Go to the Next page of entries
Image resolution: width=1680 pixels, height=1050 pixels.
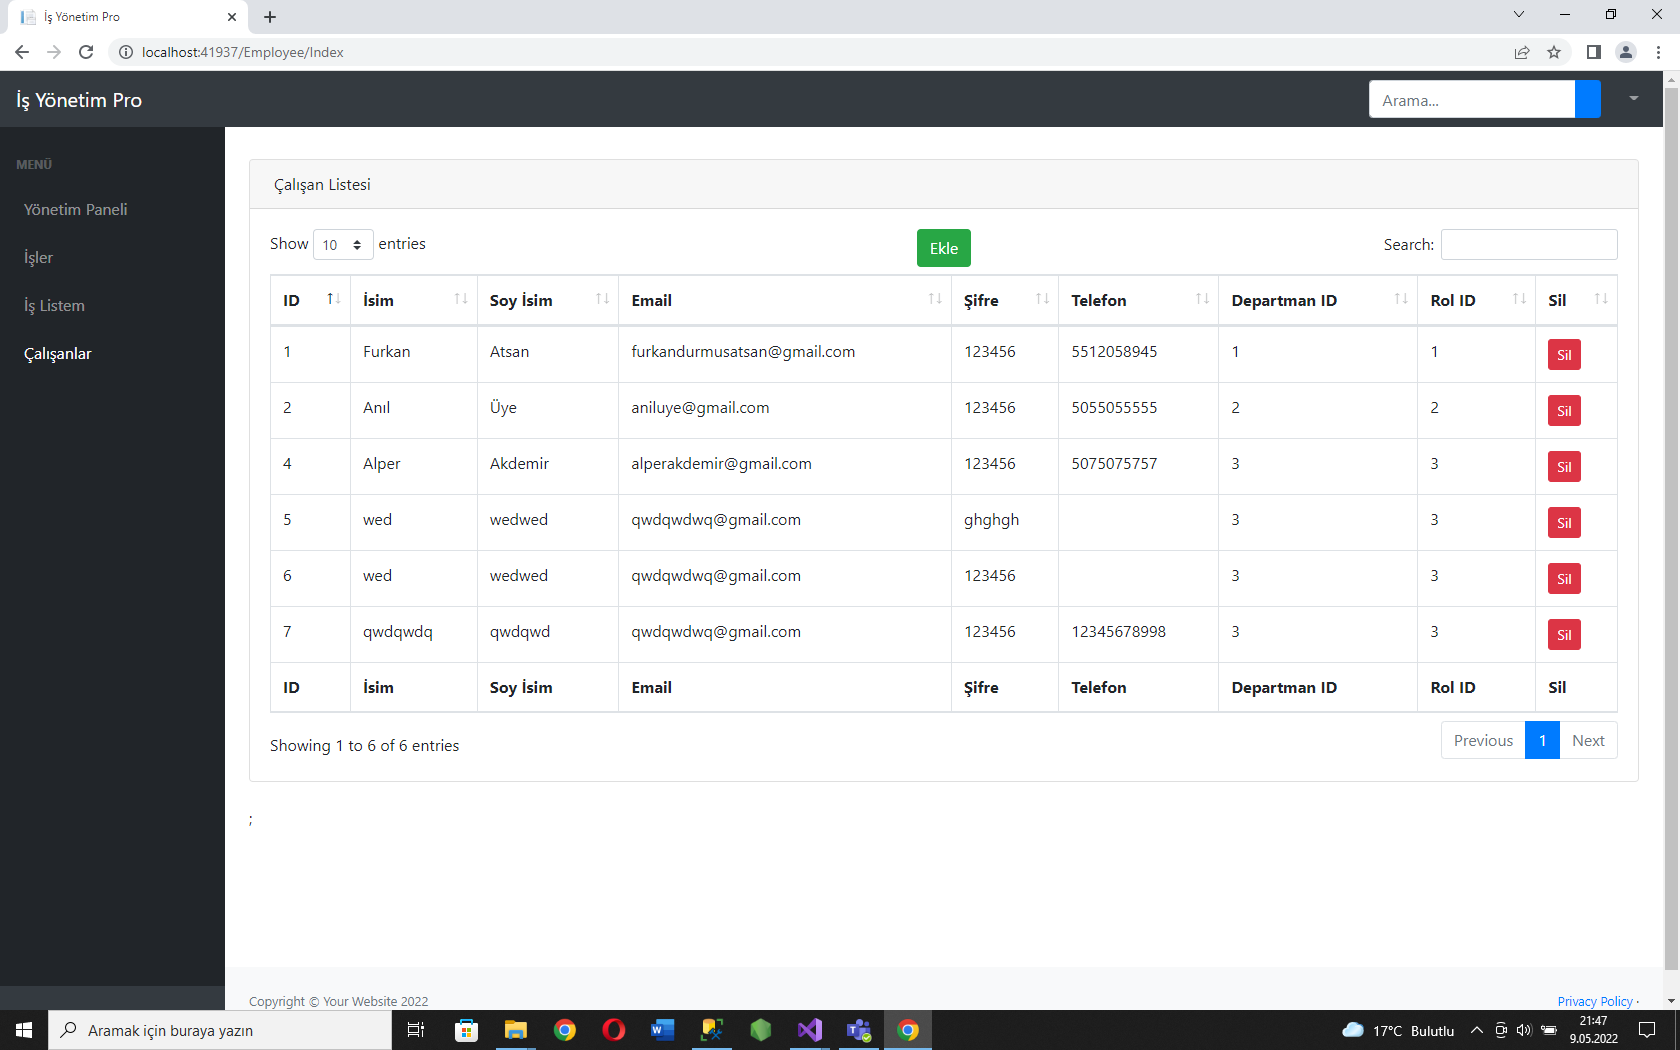pyautogui.click(x=1588, y=740)
